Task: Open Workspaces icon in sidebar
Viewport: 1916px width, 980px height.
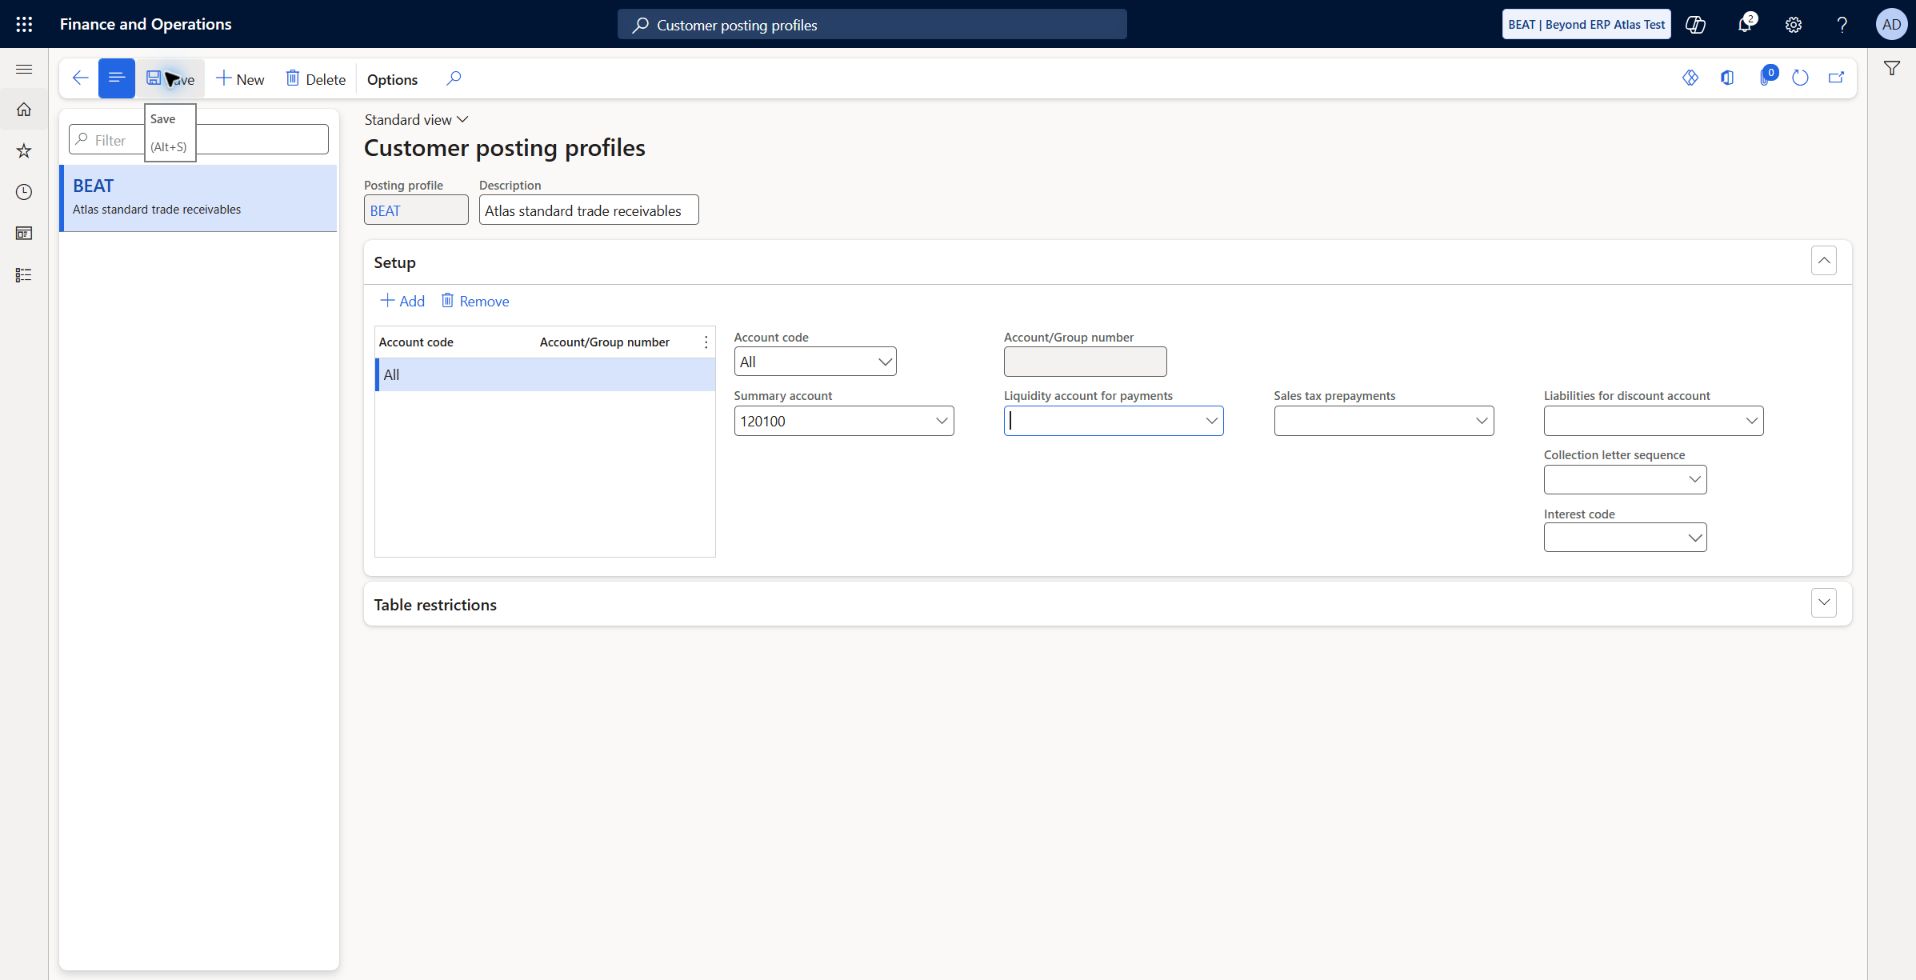Action: 24,233
